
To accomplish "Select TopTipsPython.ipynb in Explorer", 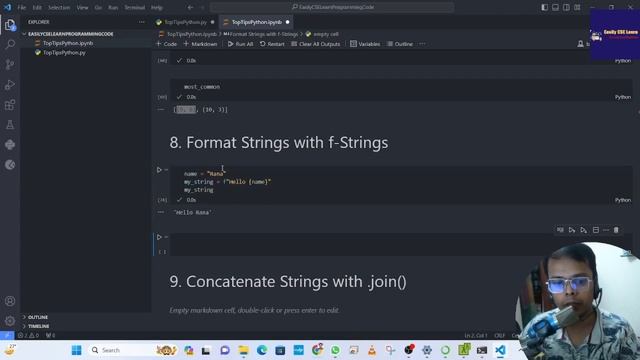I will tap(68, 43).
